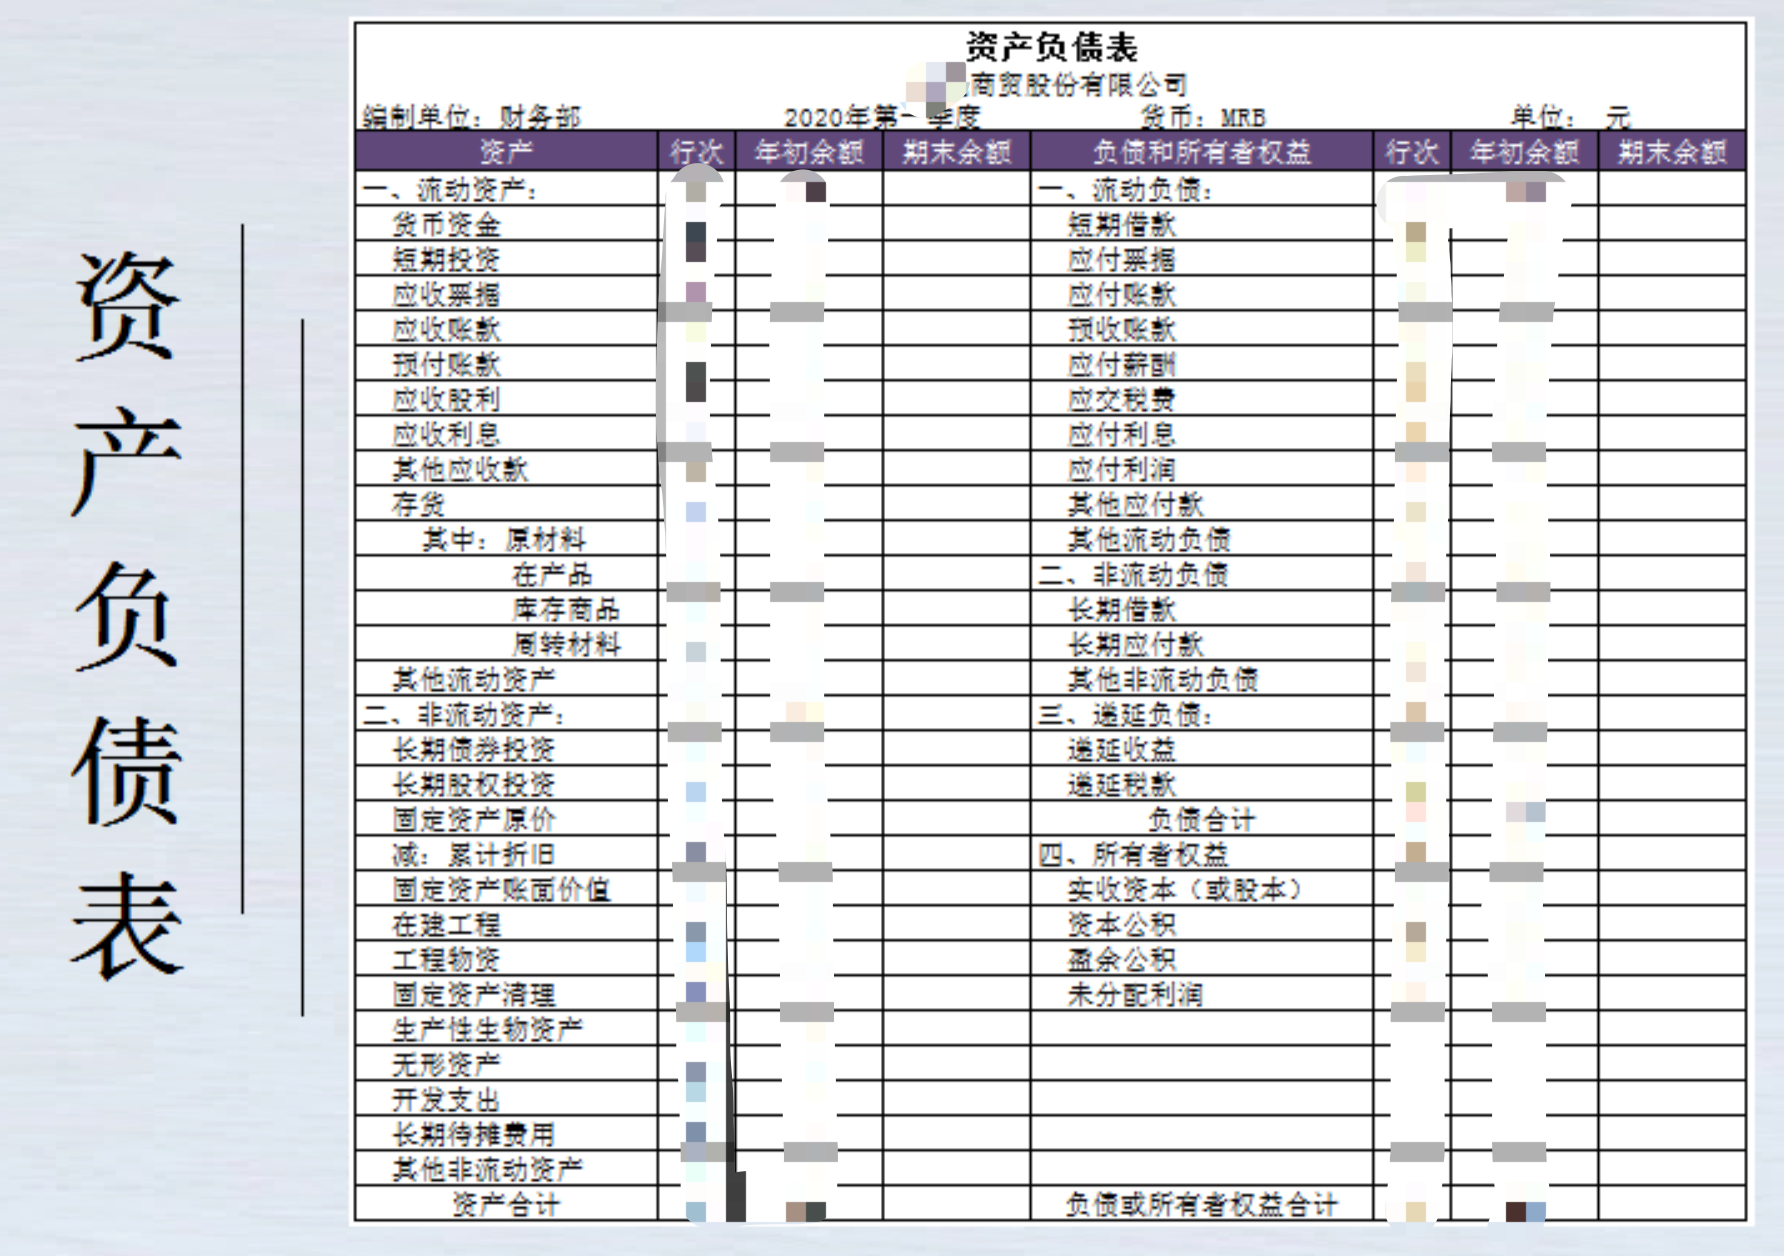Click the large vertical 资产负债表 heading
The height and width of the screenshot is (1256, 1784).
(127, 615)
